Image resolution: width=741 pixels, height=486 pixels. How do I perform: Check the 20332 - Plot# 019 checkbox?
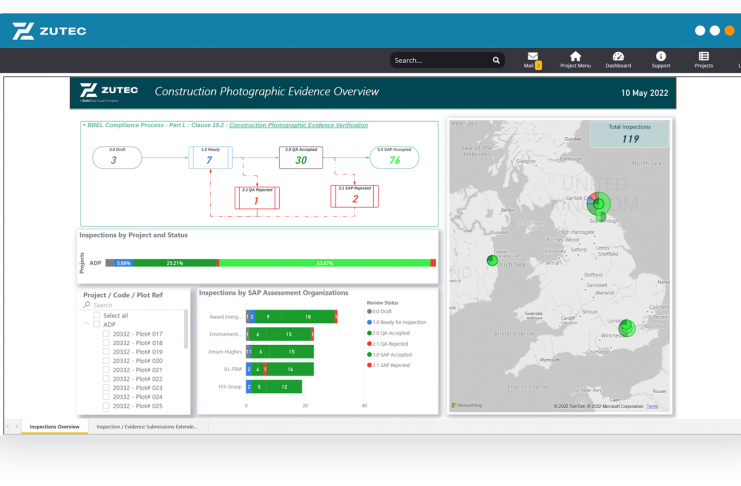(106, 352)
